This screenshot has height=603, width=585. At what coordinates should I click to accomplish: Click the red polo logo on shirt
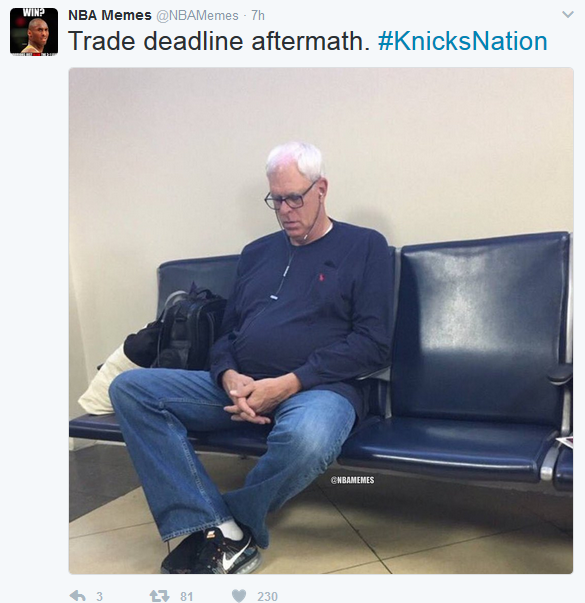pos(320,277)
